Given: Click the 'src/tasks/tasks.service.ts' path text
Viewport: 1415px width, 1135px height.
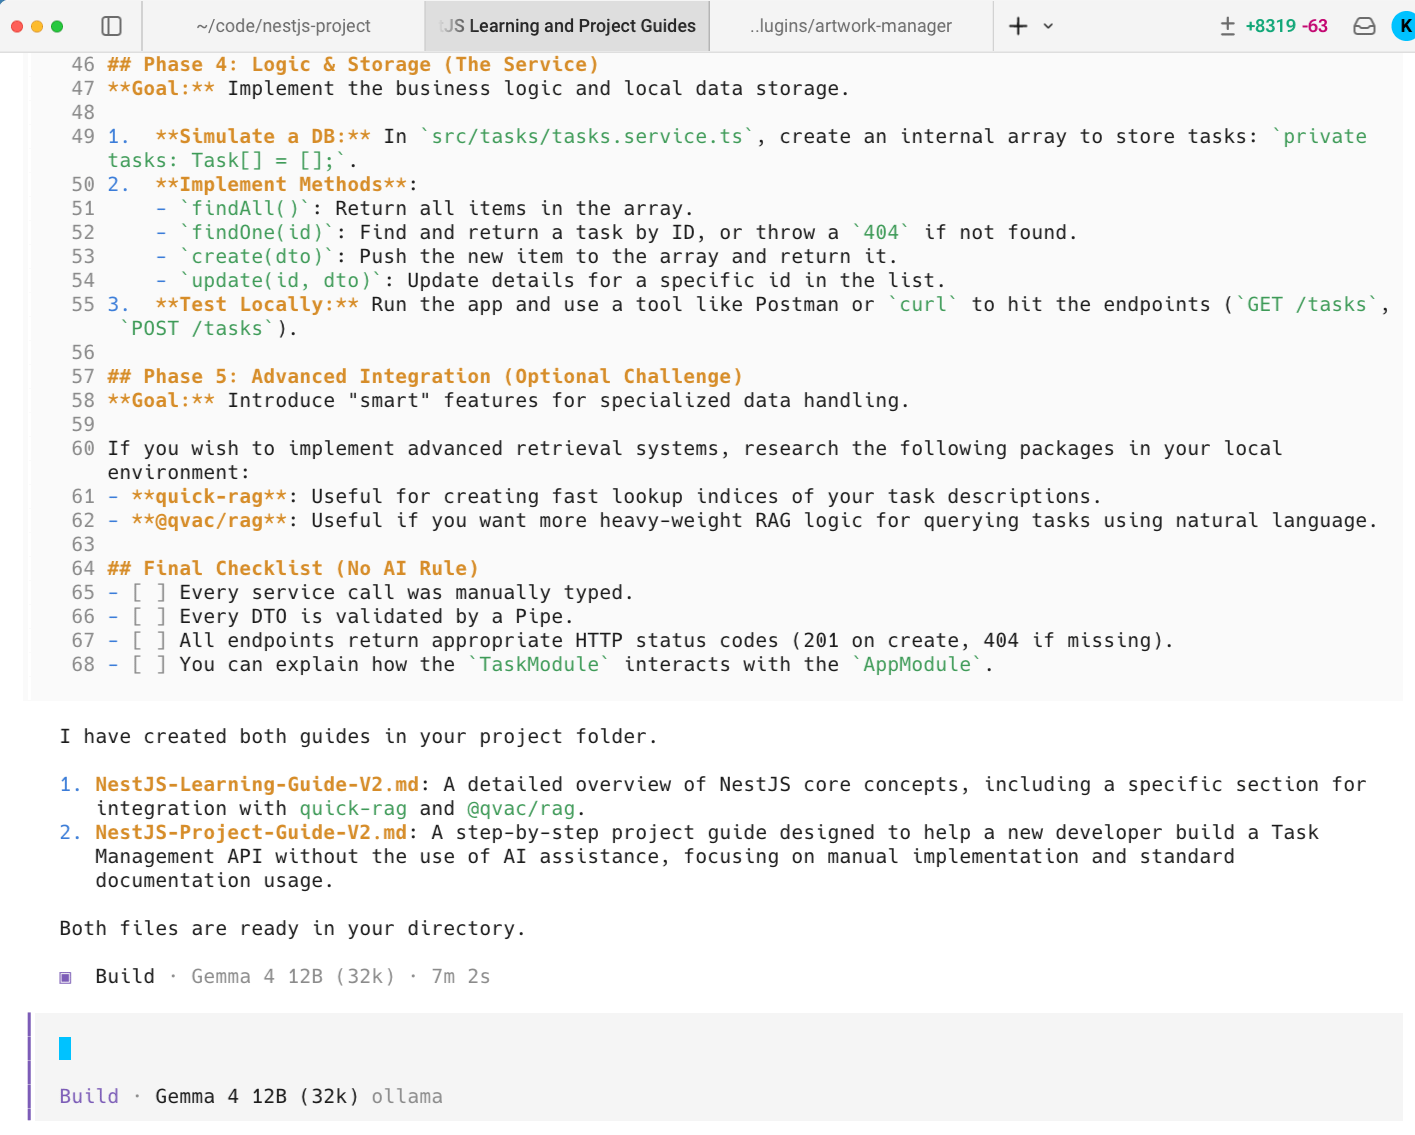Looking at the screenshot, I should click(x=587, y=136).
